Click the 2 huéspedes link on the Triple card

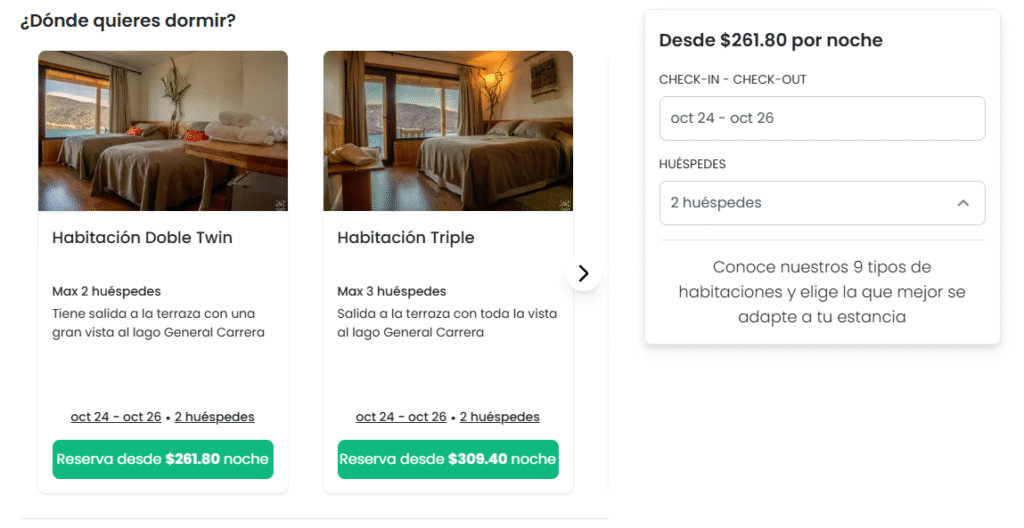coord(500,417)
